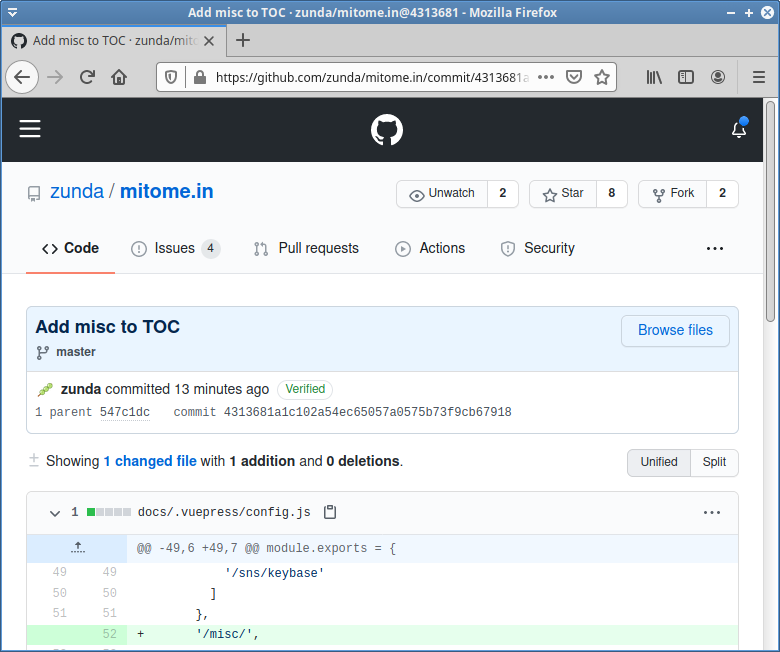Save page to Pocket

click(x=574, y=77)
